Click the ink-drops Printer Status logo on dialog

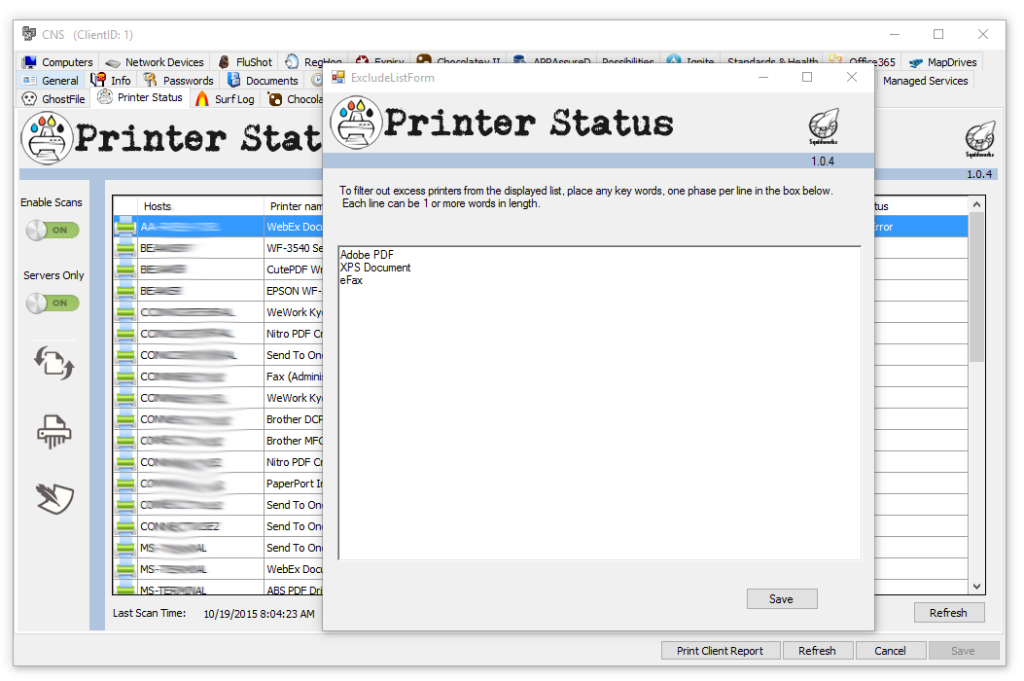click(355, 122)
